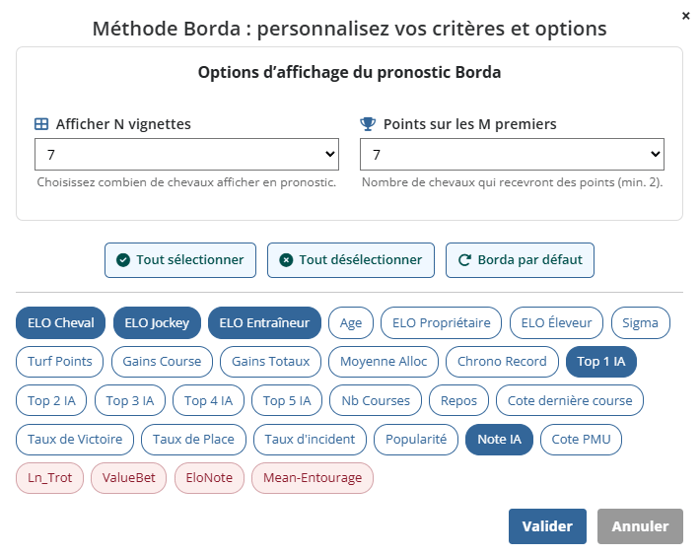Viewport: 700px width, 555px height.
Task: Enable the Popularité criterion pill
Action: 416,439
